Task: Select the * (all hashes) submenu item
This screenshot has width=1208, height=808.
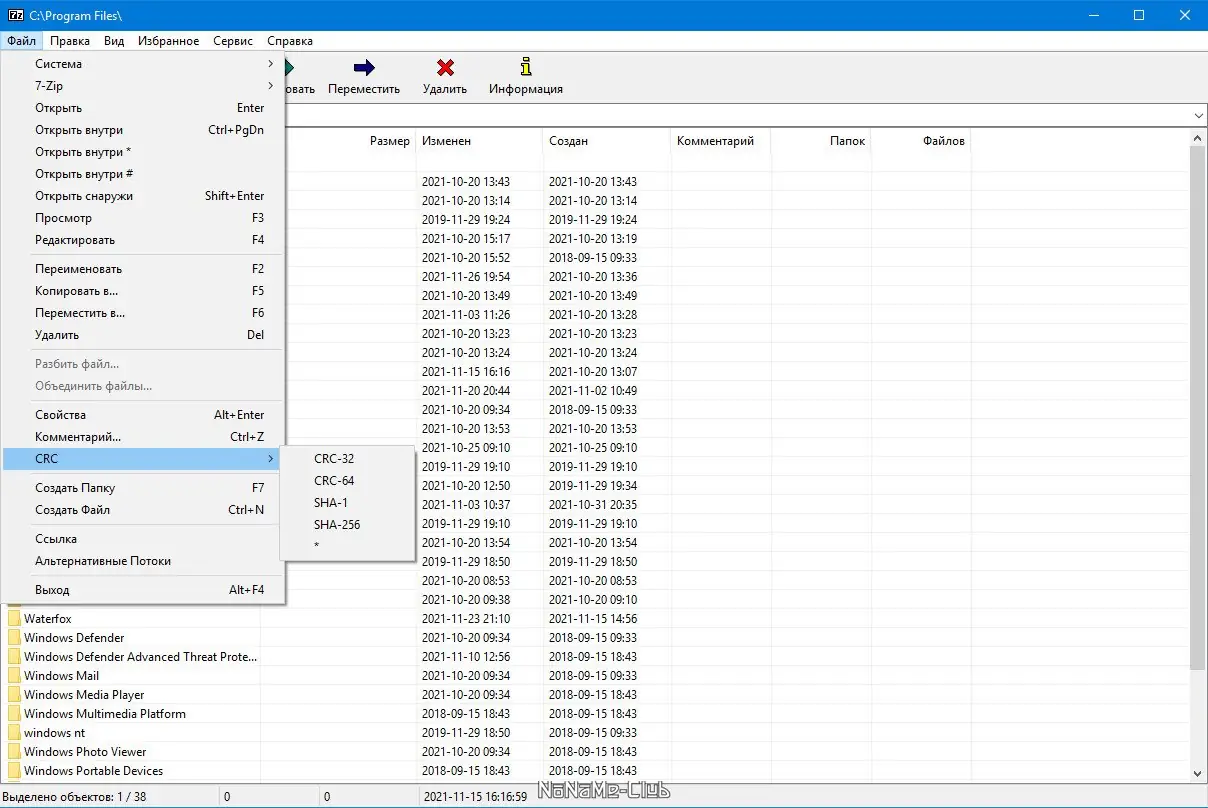Action: click(347, 545)
